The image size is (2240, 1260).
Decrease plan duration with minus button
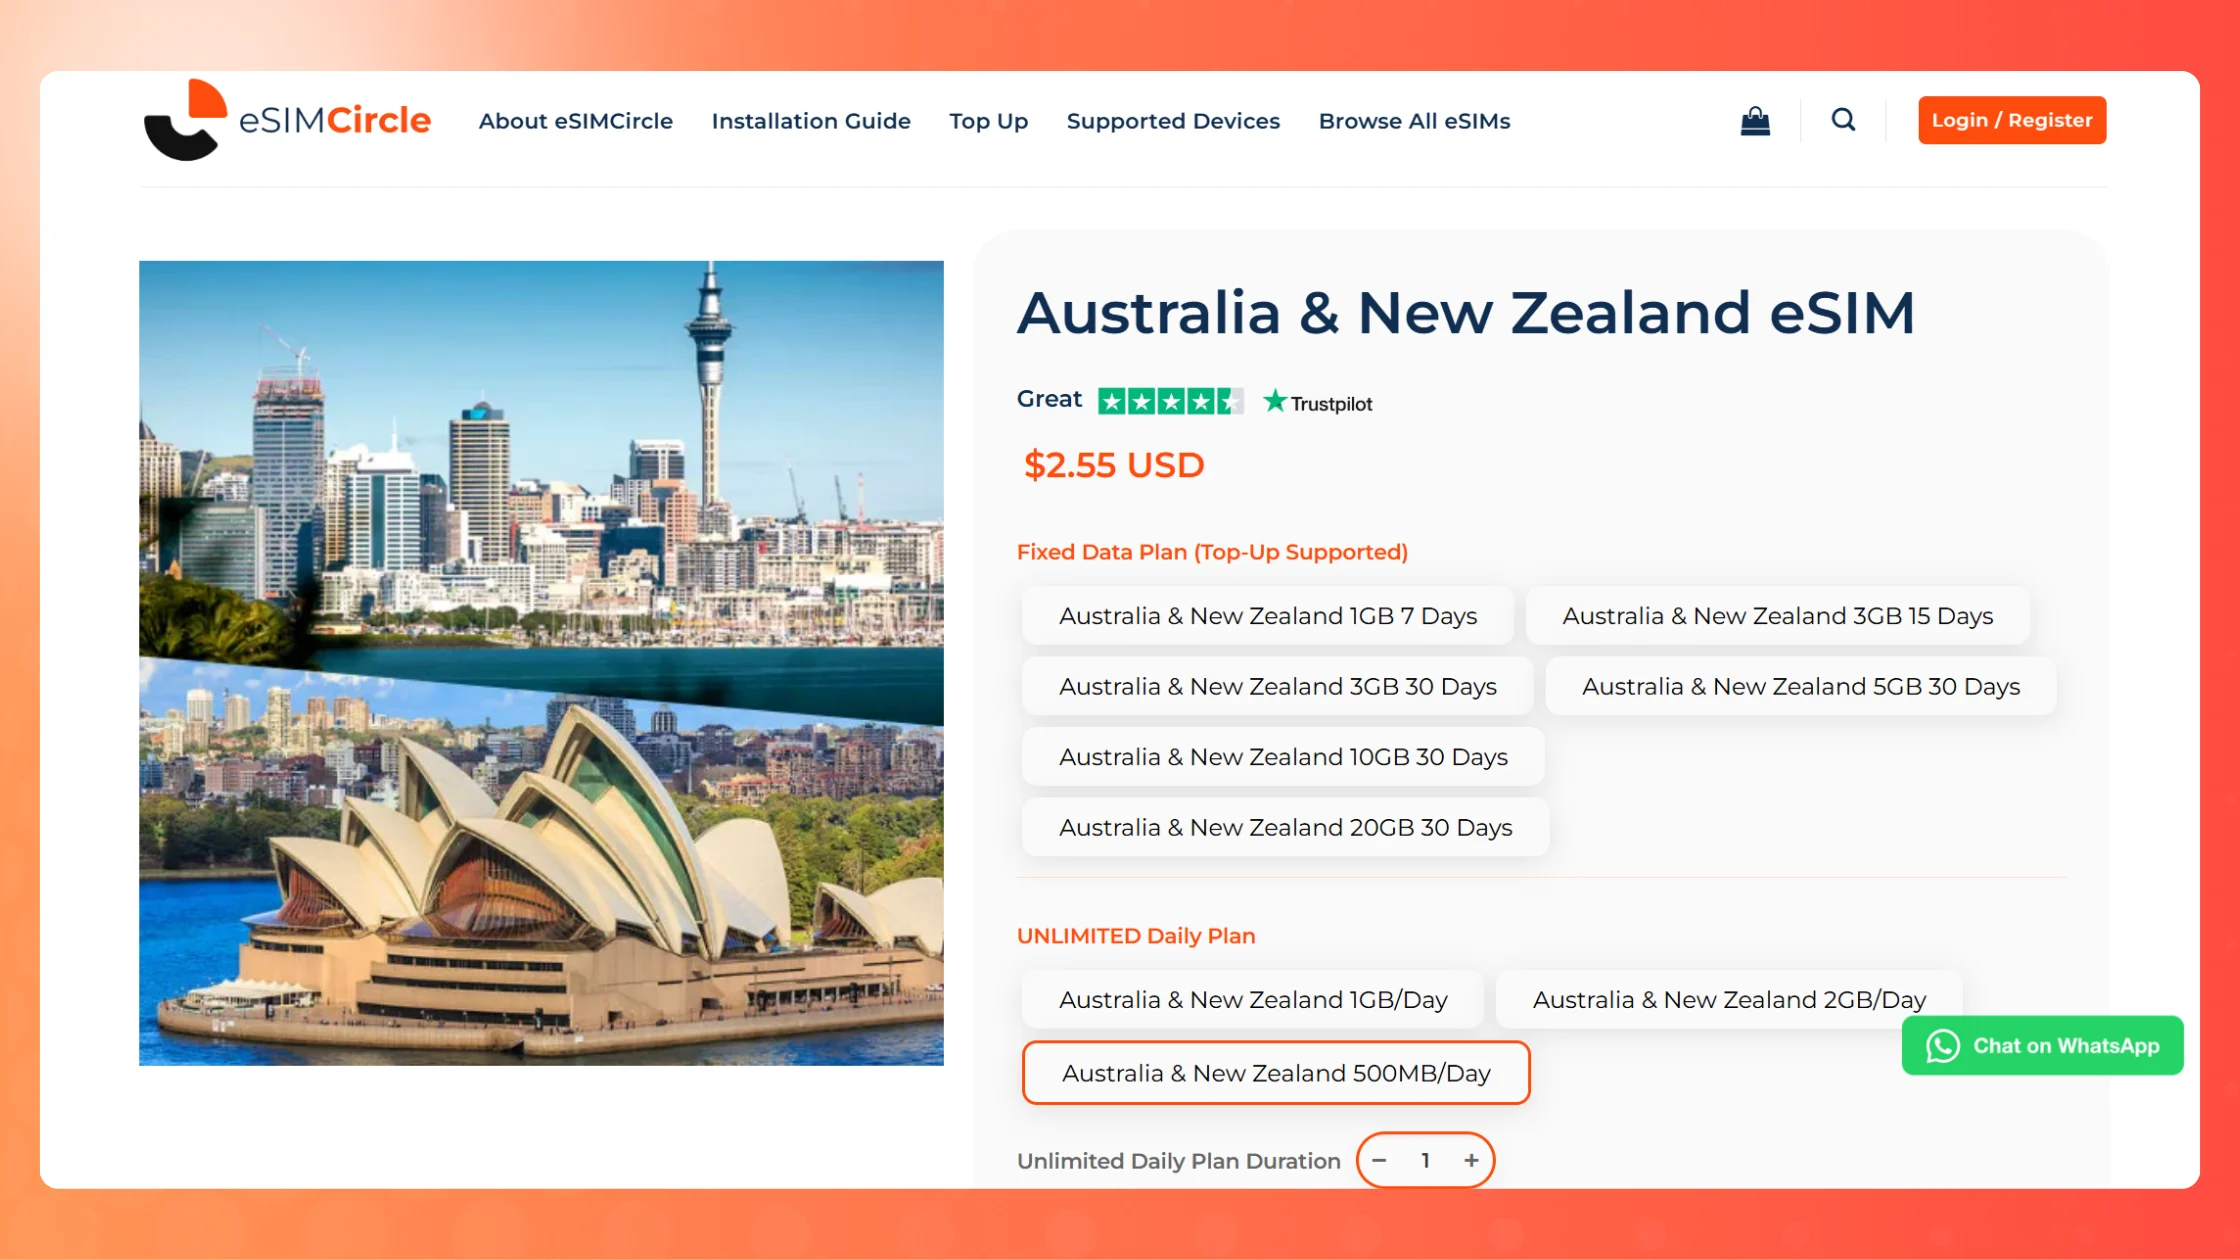click(x=1379, y=1161)
